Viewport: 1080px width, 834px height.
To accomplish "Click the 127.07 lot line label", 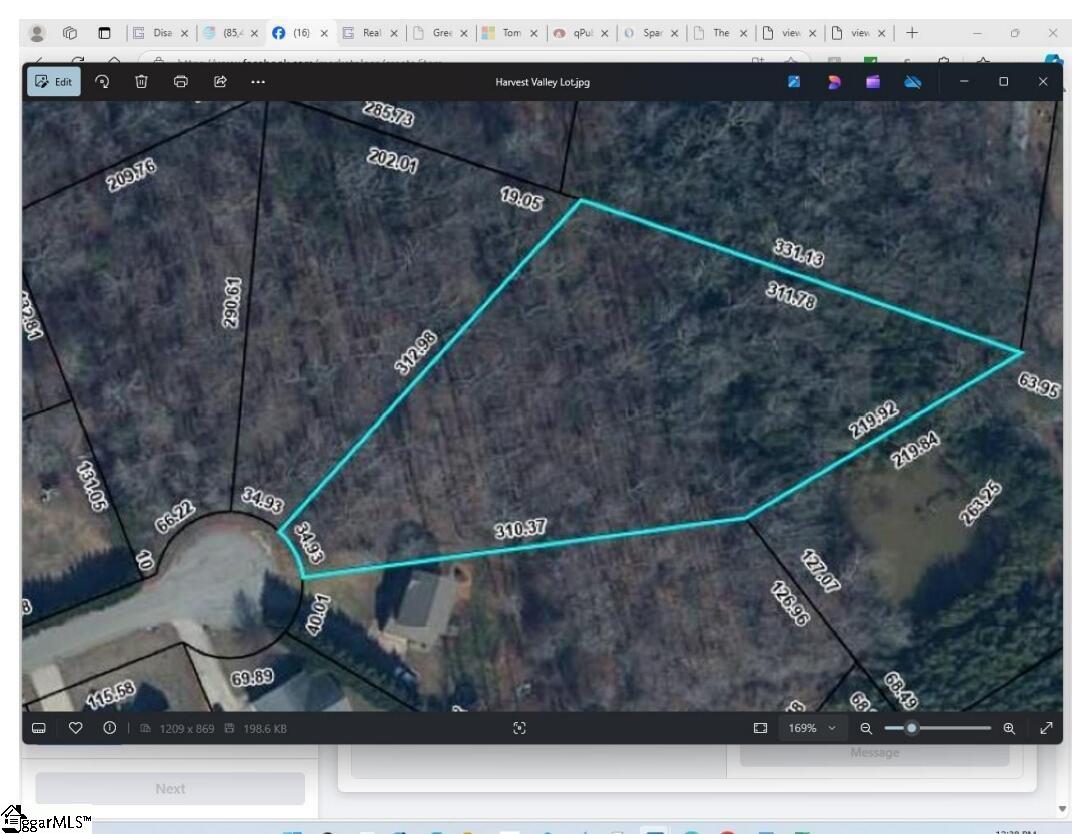I will pos(820,571).
